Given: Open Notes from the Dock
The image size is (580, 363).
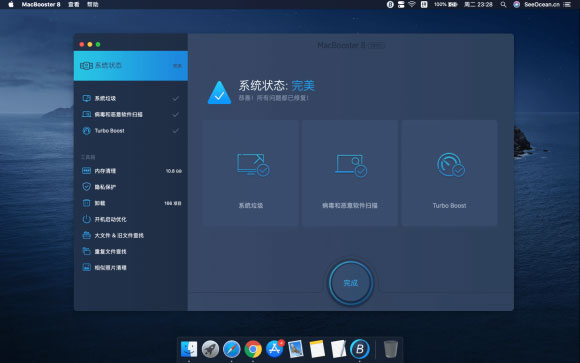Looking at the screenshot, I should pos(317,349).
